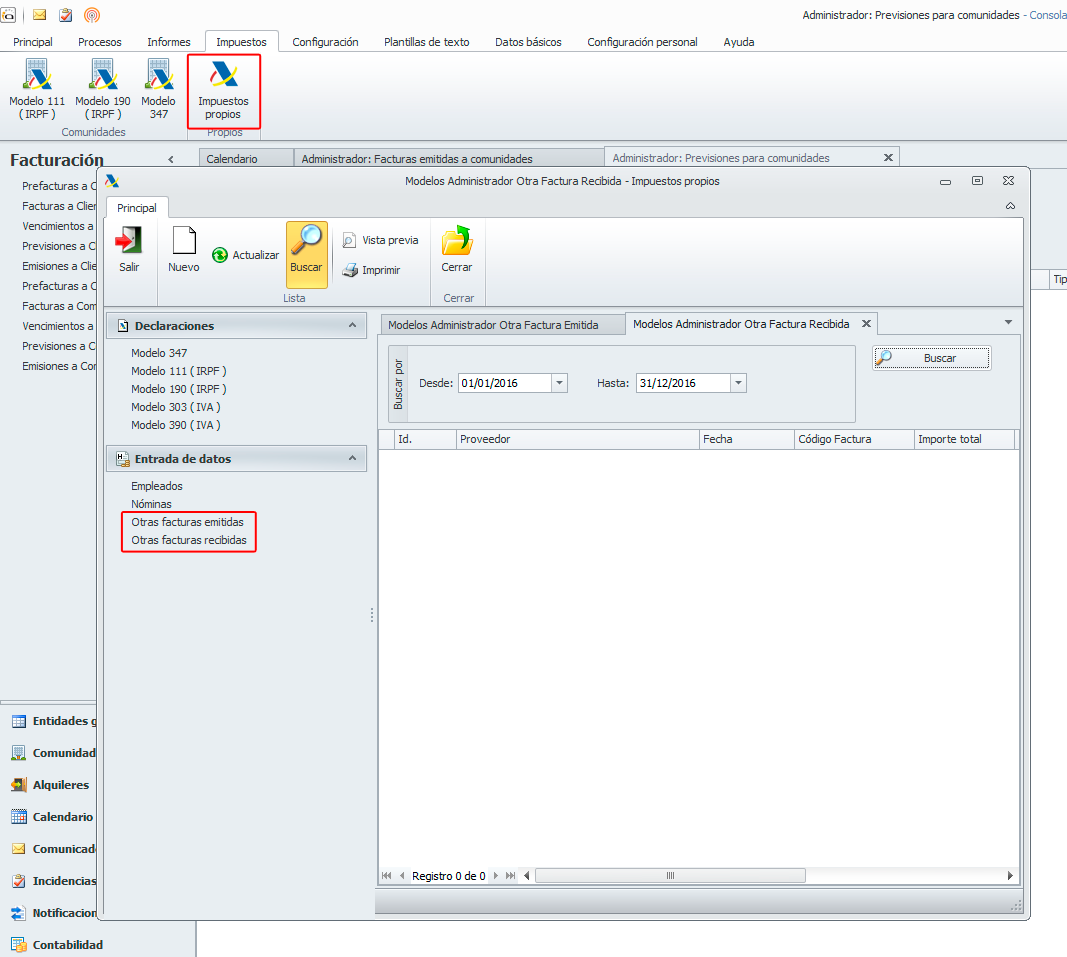
Task: Click the clipboard checklist icon in top toolbar
Action: click(66, 14)
